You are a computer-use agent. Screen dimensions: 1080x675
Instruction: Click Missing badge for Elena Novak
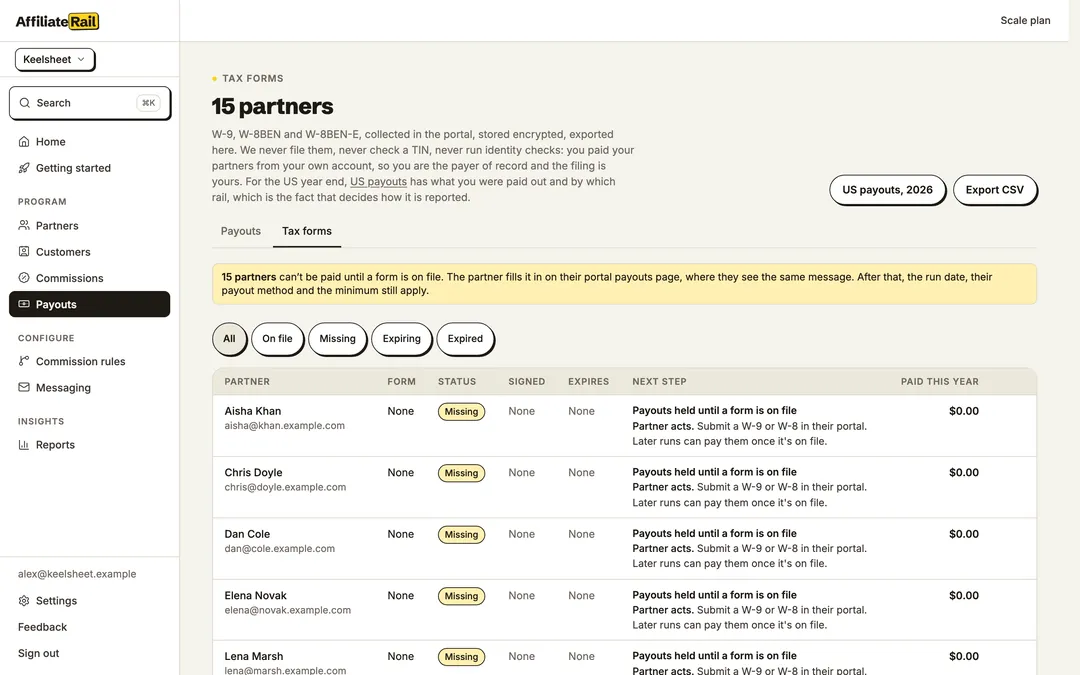point(461,596)
